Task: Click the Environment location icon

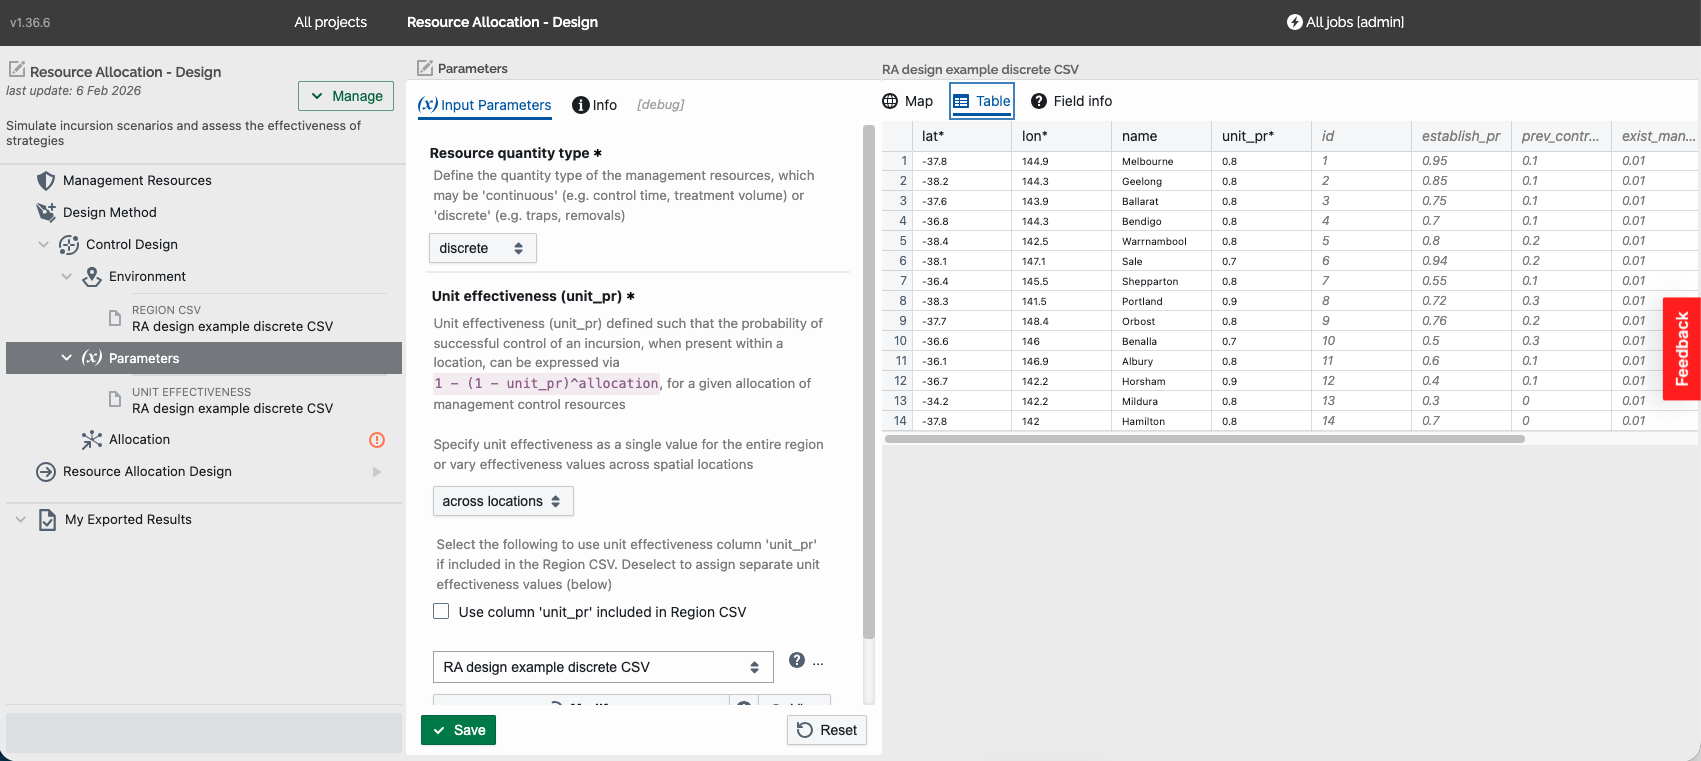Action: 92,277
